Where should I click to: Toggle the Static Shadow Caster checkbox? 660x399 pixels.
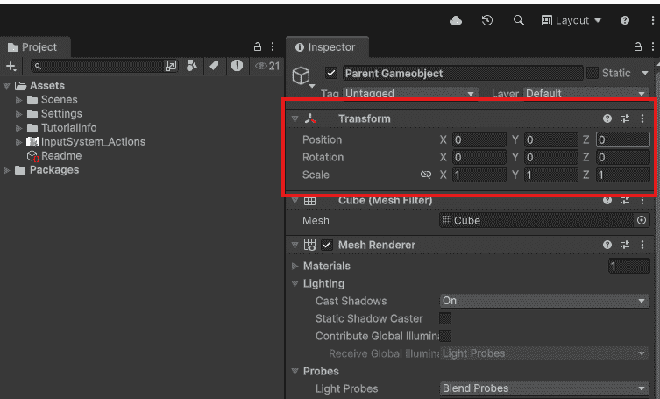[x=445, y=318]
